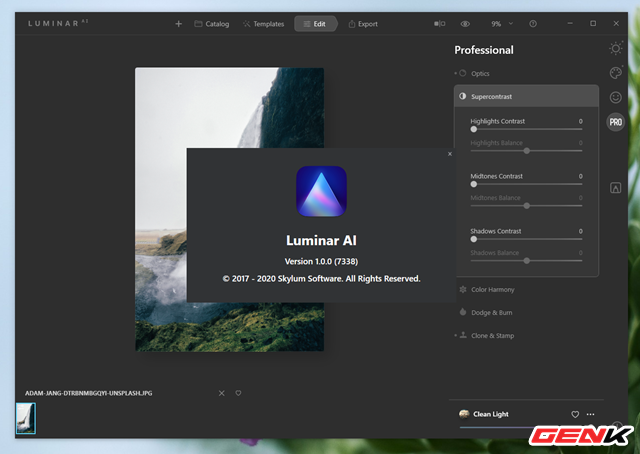
Task: Click the Midtones Contrast slider handle
Action: click(x=473, y=185)
